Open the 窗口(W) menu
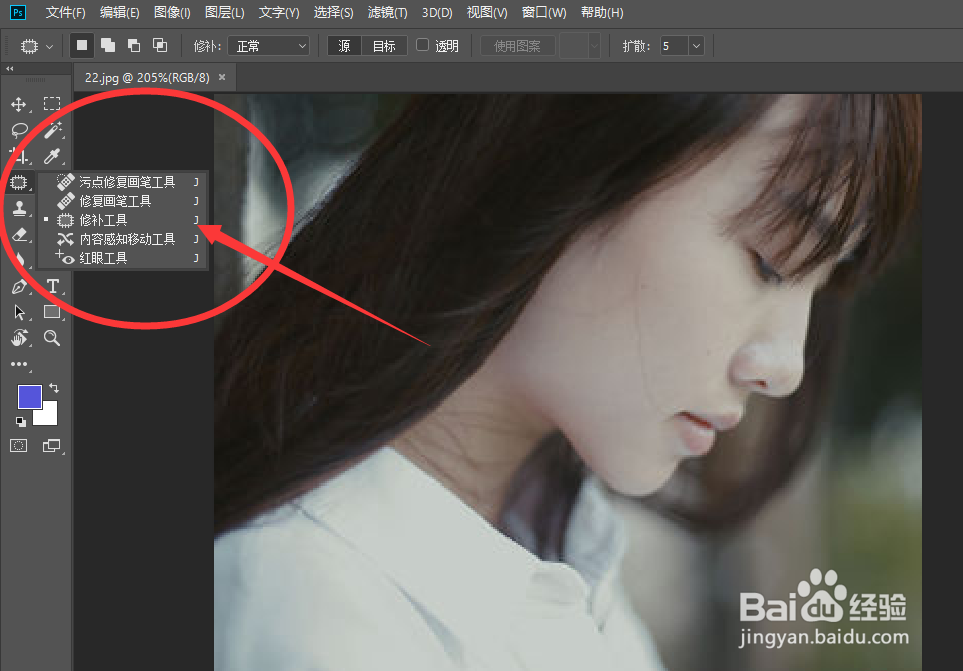Viewport: 963px width, 671px height. (x=544, y=12)
